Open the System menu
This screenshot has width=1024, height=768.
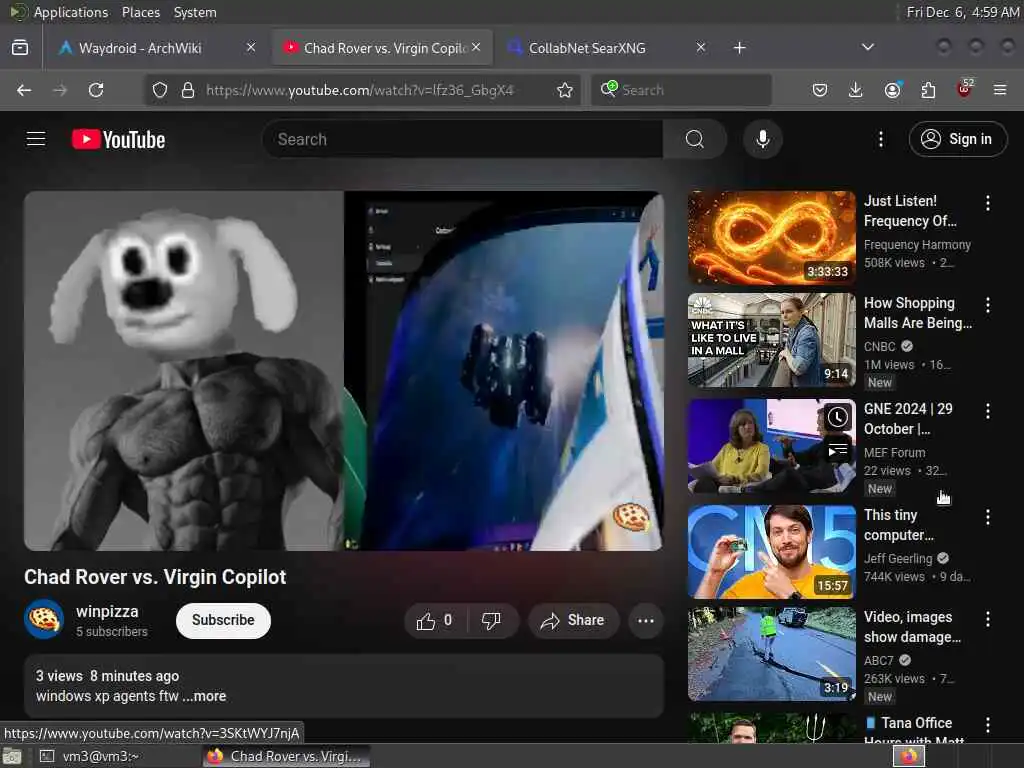(195, 12)
